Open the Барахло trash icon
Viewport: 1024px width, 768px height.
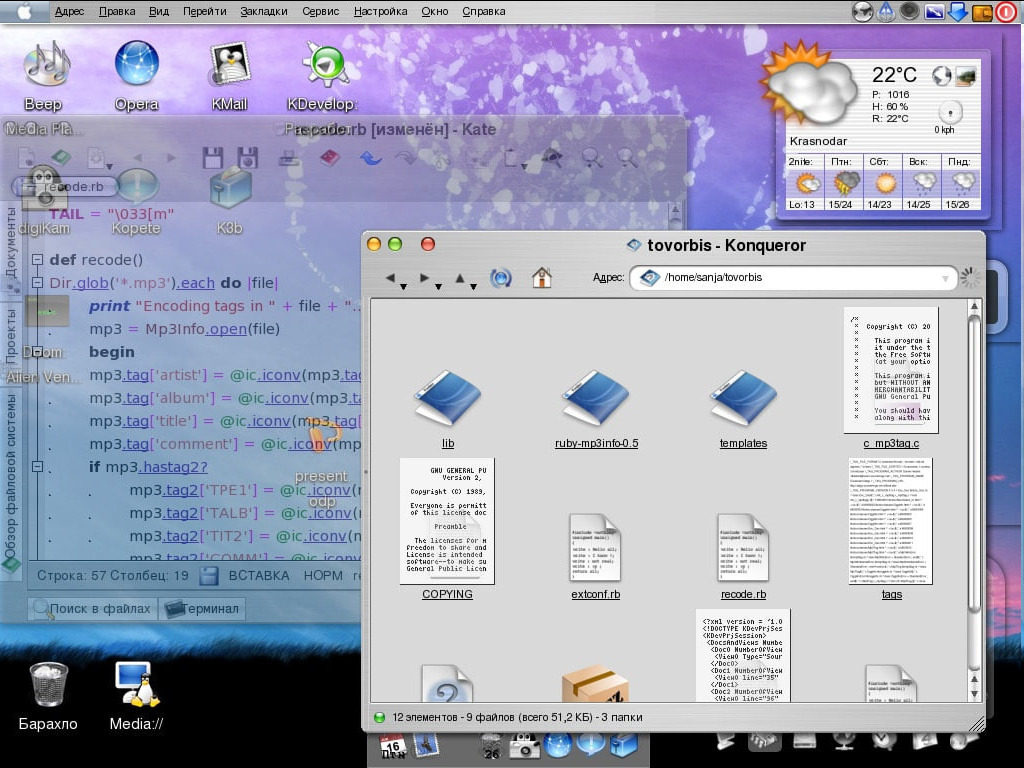(x=48, y=685)
